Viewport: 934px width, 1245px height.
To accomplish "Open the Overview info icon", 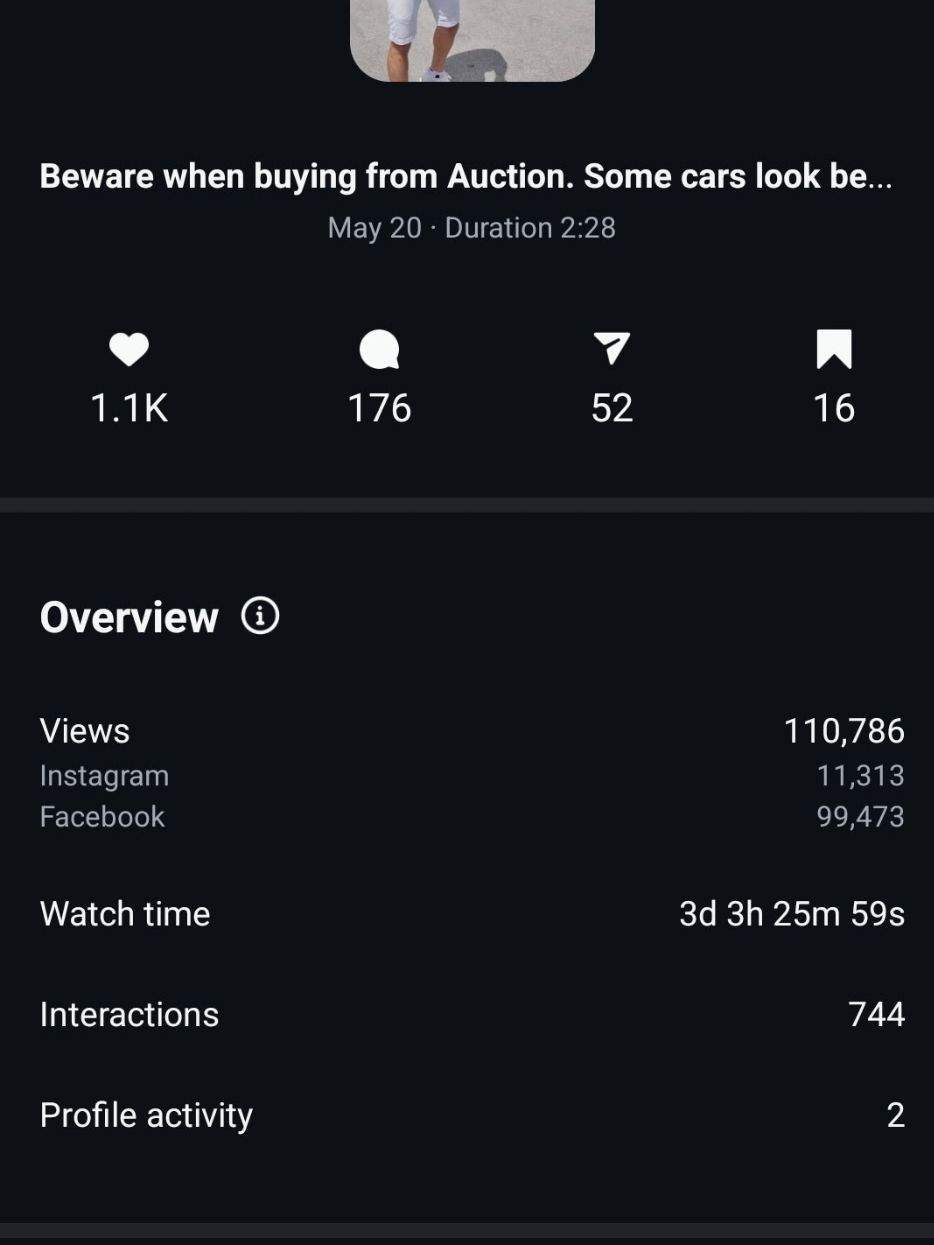I will [261, 616].
